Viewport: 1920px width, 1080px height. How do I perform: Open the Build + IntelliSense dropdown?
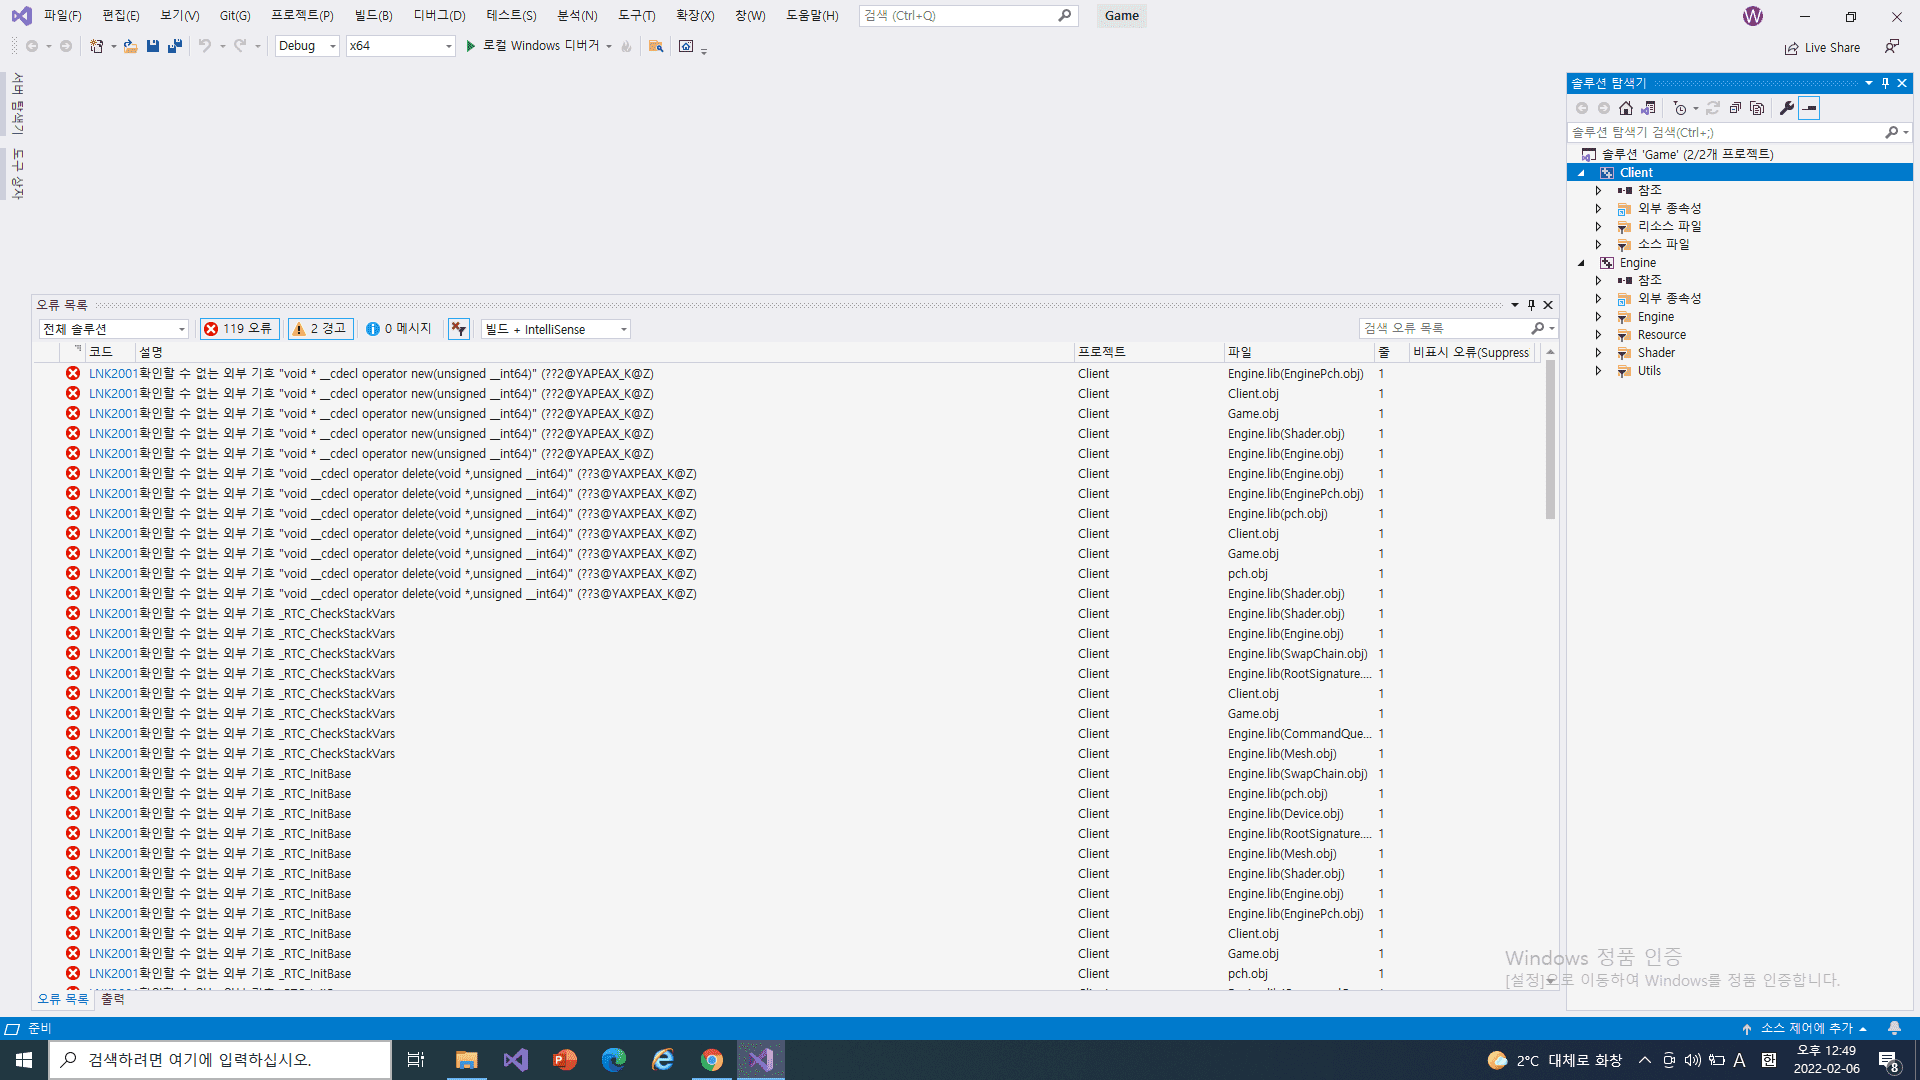click(x=556, y=329)
